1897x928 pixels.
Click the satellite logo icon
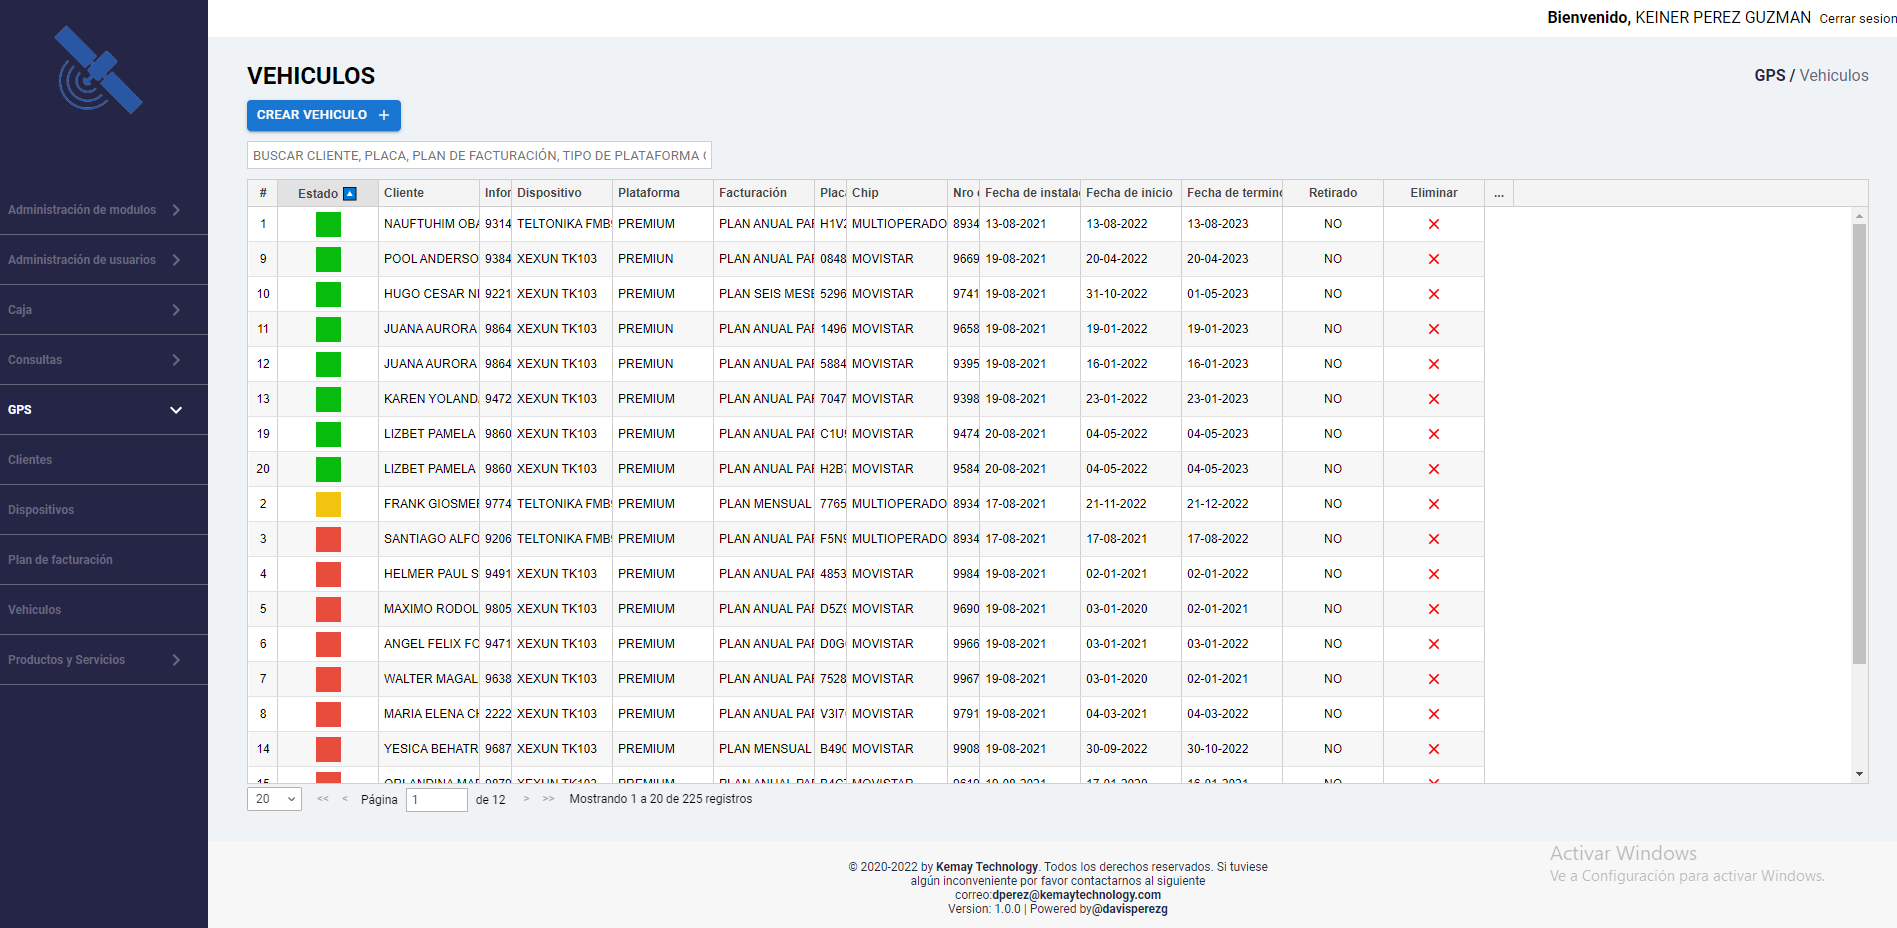click(98, 71)
